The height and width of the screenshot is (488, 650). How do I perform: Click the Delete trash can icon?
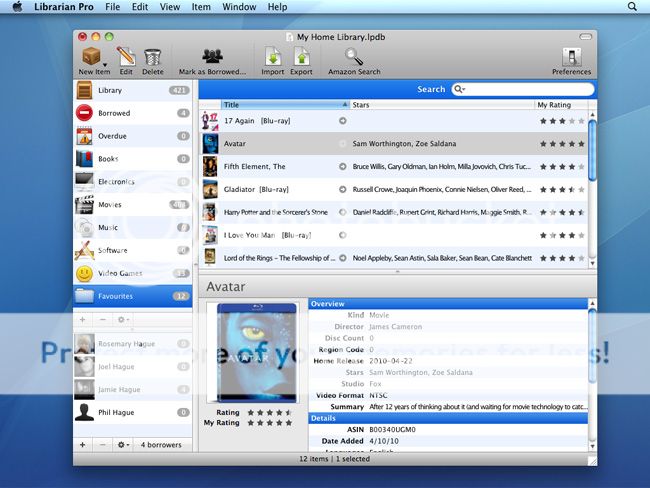coord(152,56)
